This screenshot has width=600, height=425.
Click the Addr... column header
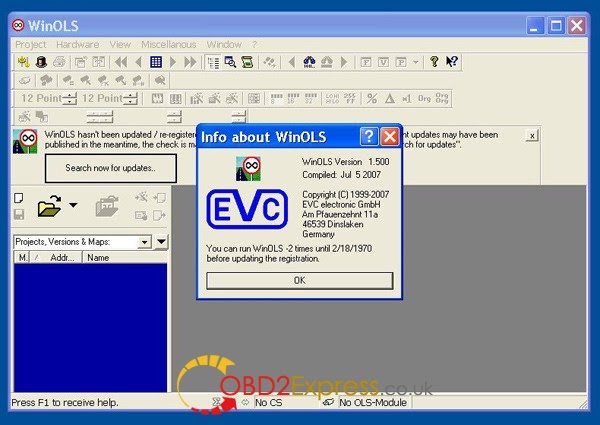(x=58, y=258)
